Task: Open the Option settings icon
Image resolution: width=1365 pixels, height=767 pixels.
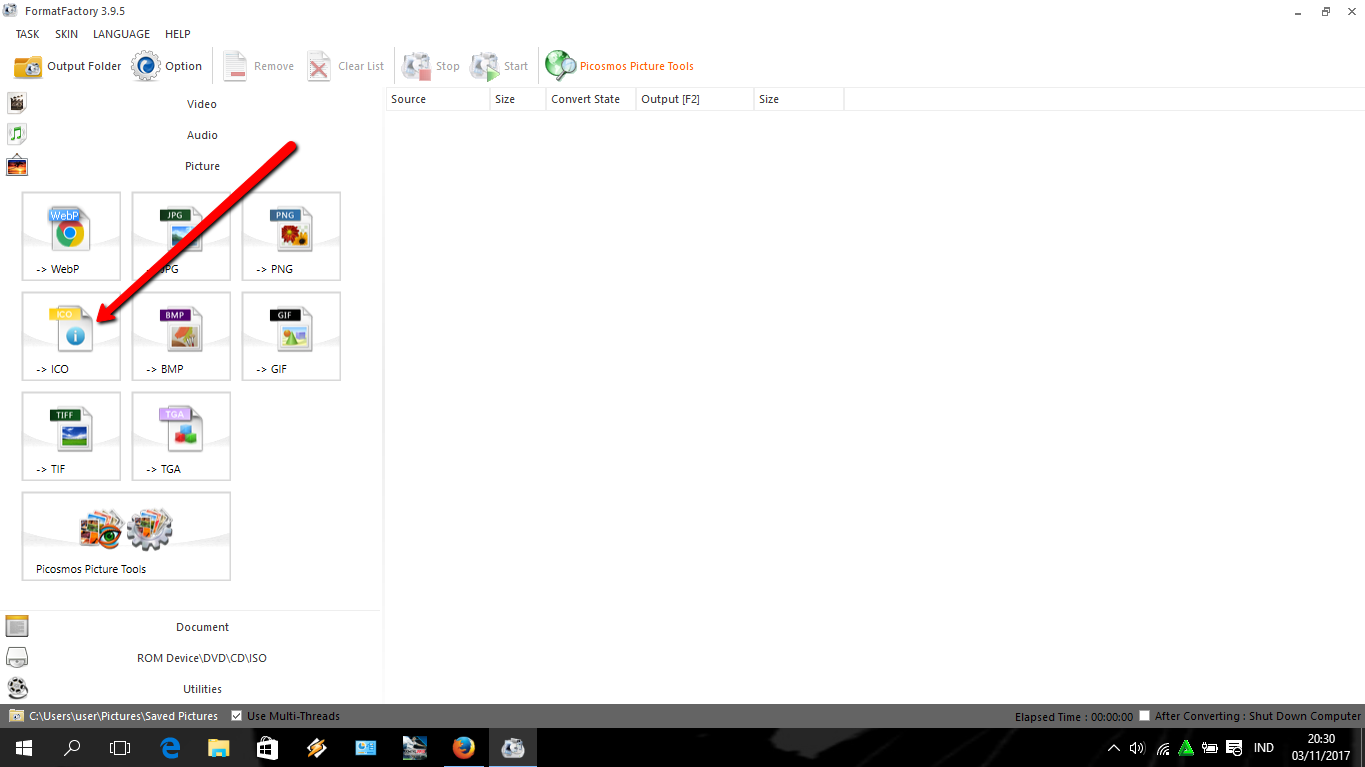Action: 146,65
